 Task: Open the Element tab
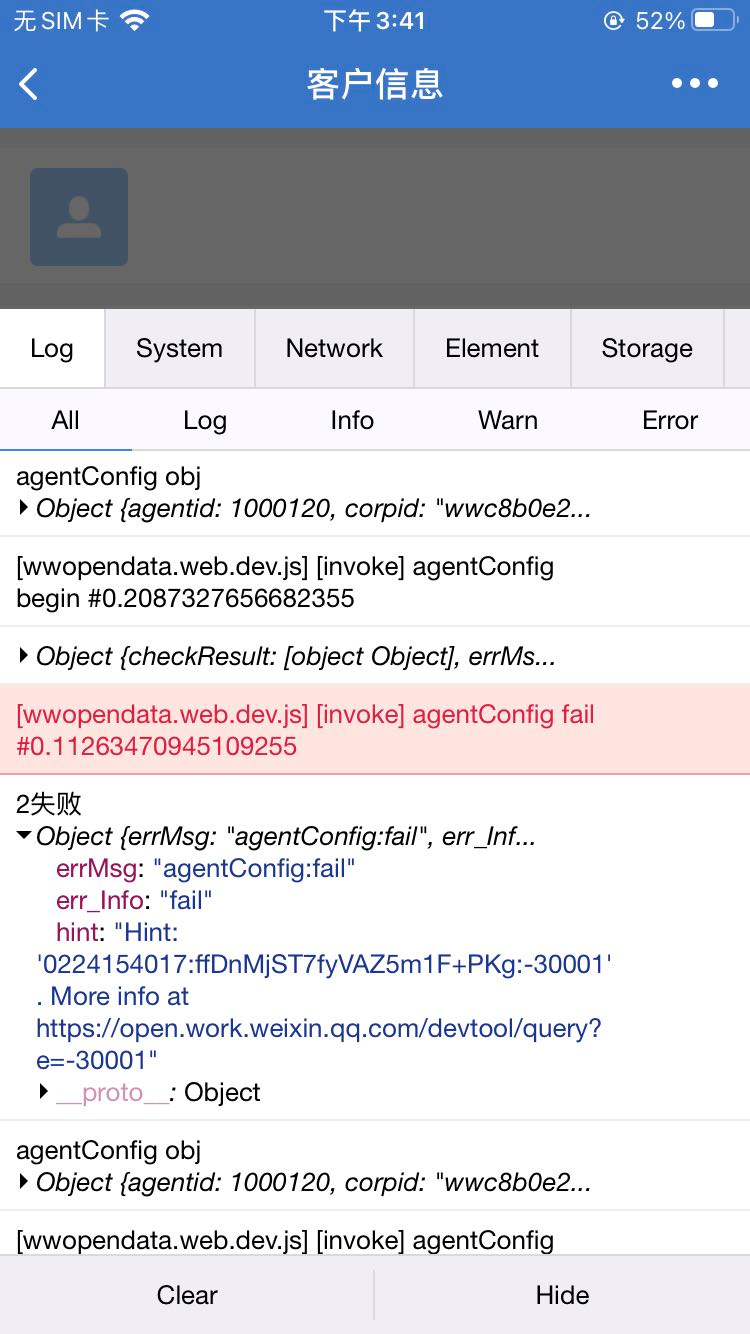point(492,348)
